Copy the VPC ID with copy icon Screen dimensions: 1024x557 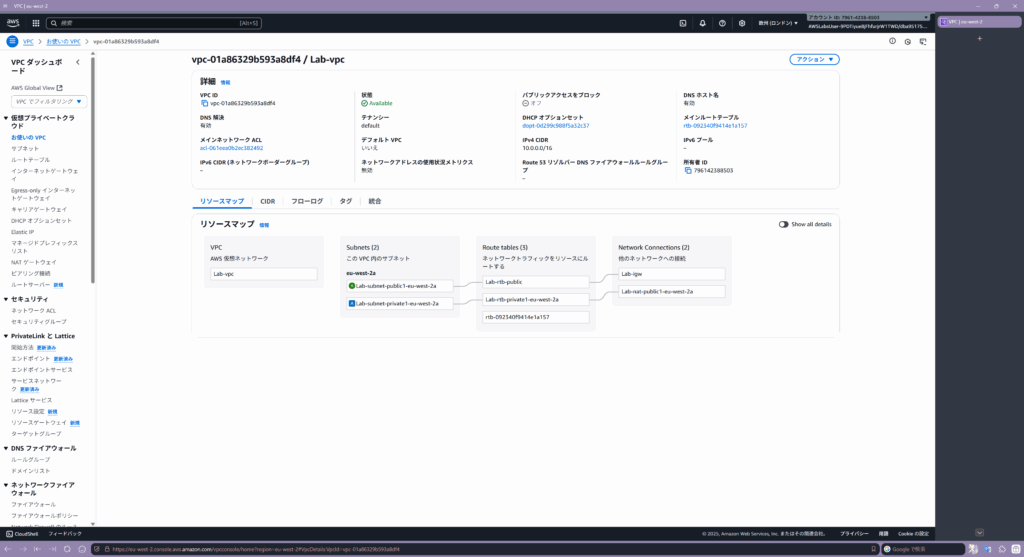(x=204, y=103)
